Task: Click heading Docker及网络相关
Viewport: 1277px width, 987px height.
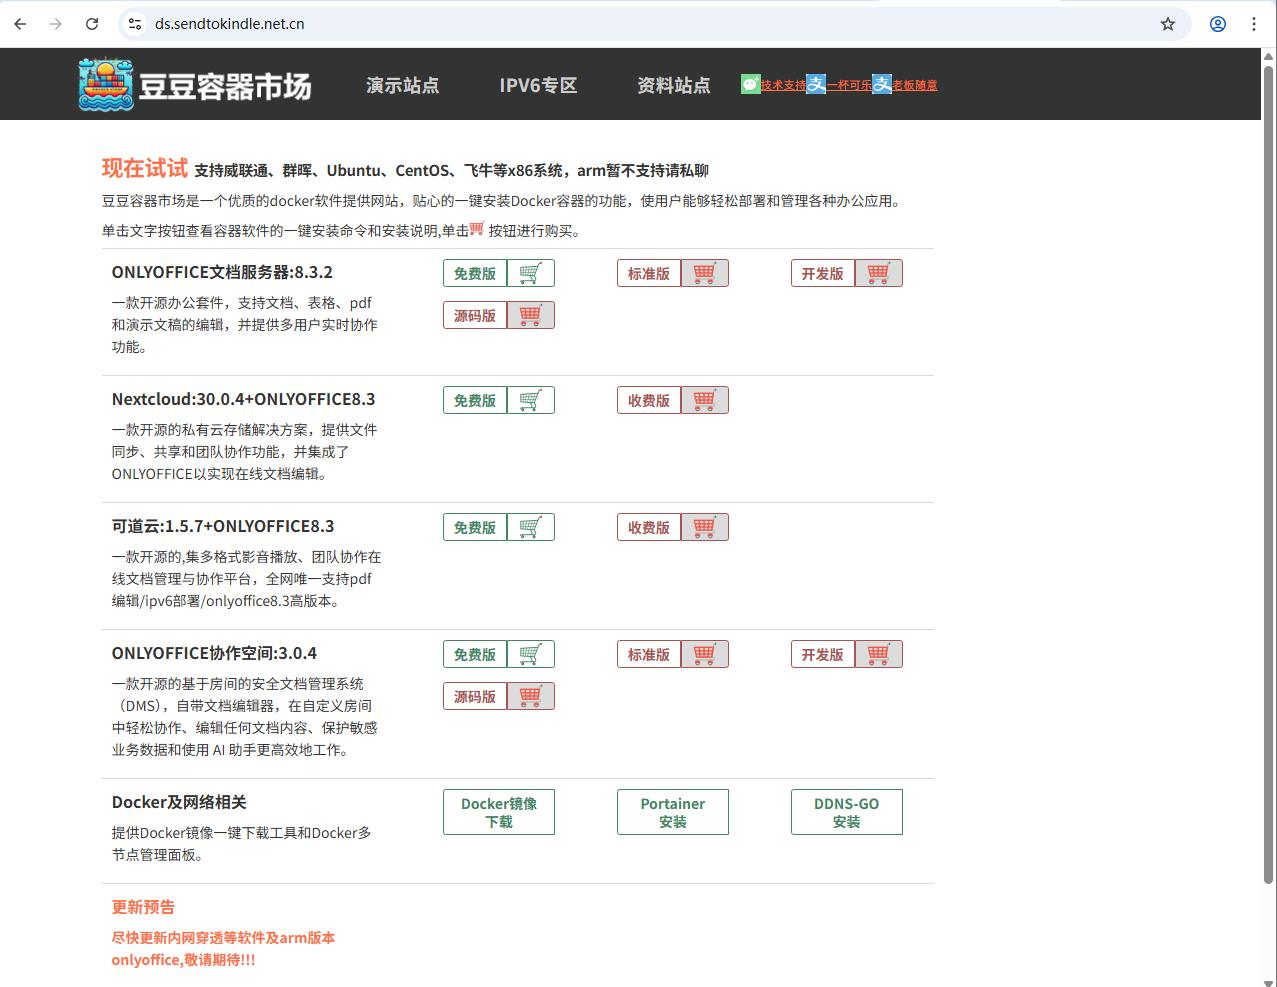Action: pos(179,802)
